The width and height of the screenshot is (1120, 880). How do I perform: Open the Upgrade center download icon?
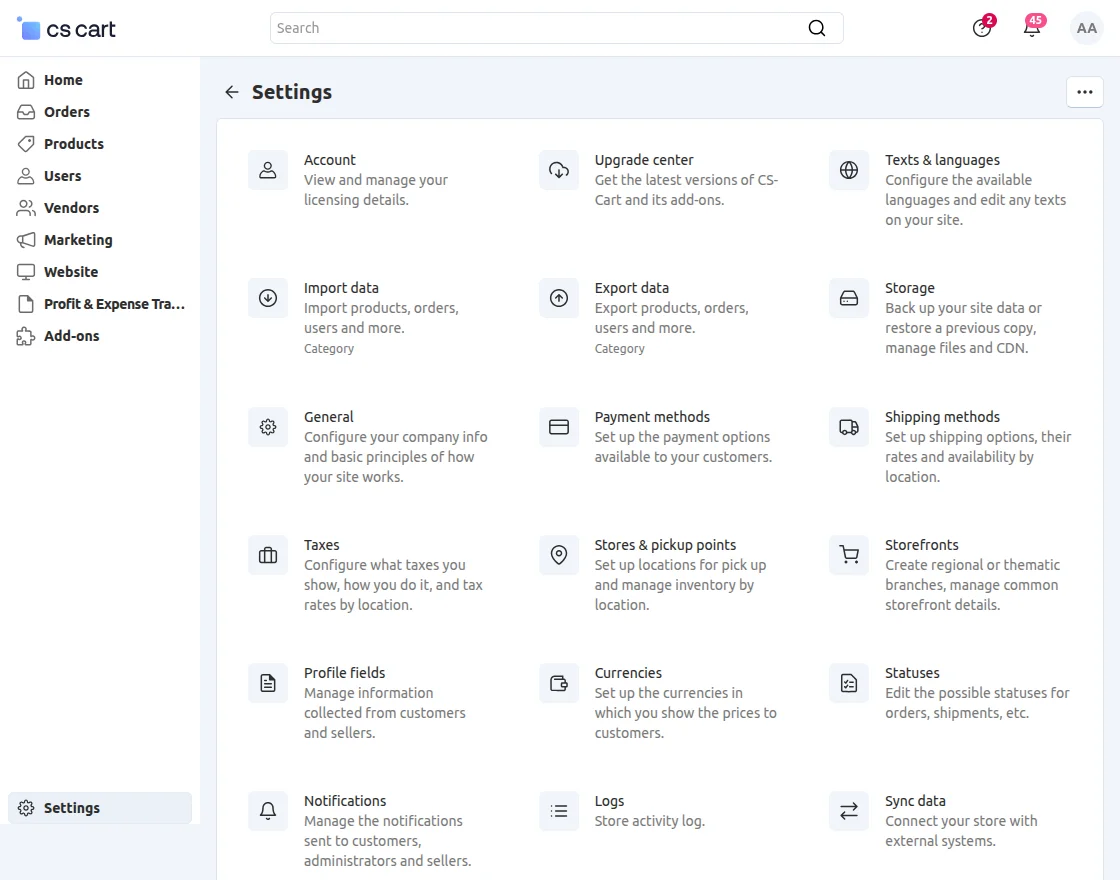coord(558,169)
